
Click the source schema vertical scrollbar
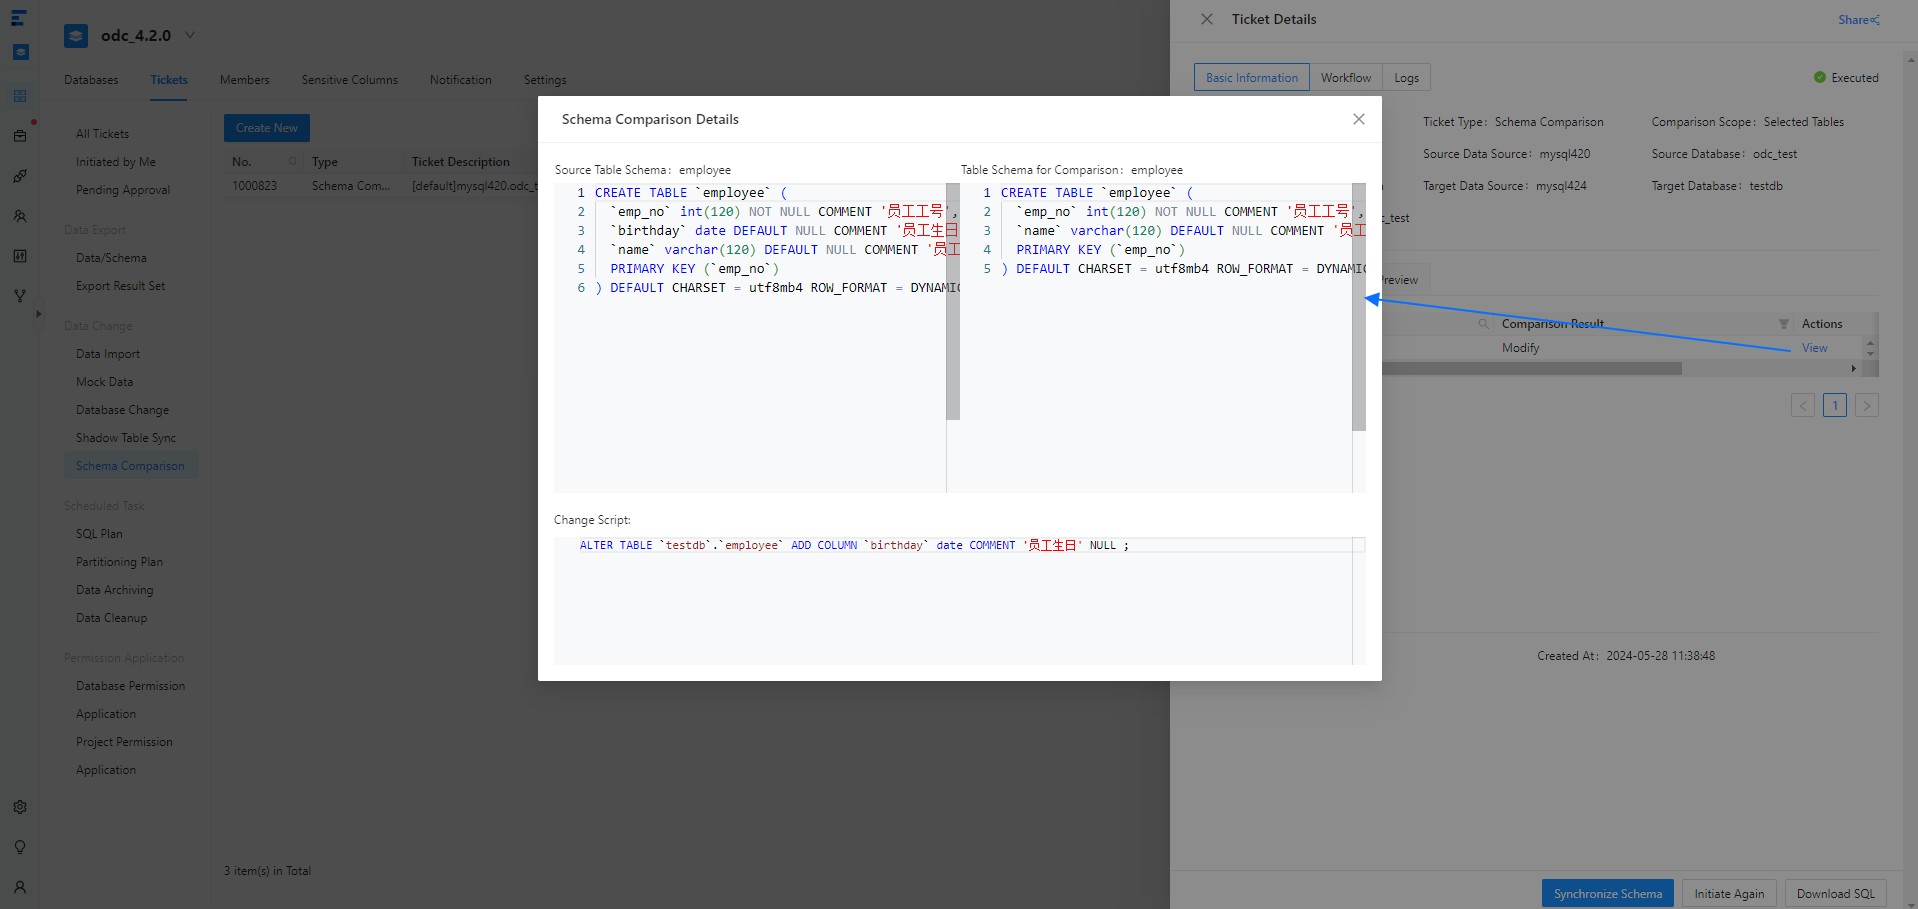coord(953,300)
